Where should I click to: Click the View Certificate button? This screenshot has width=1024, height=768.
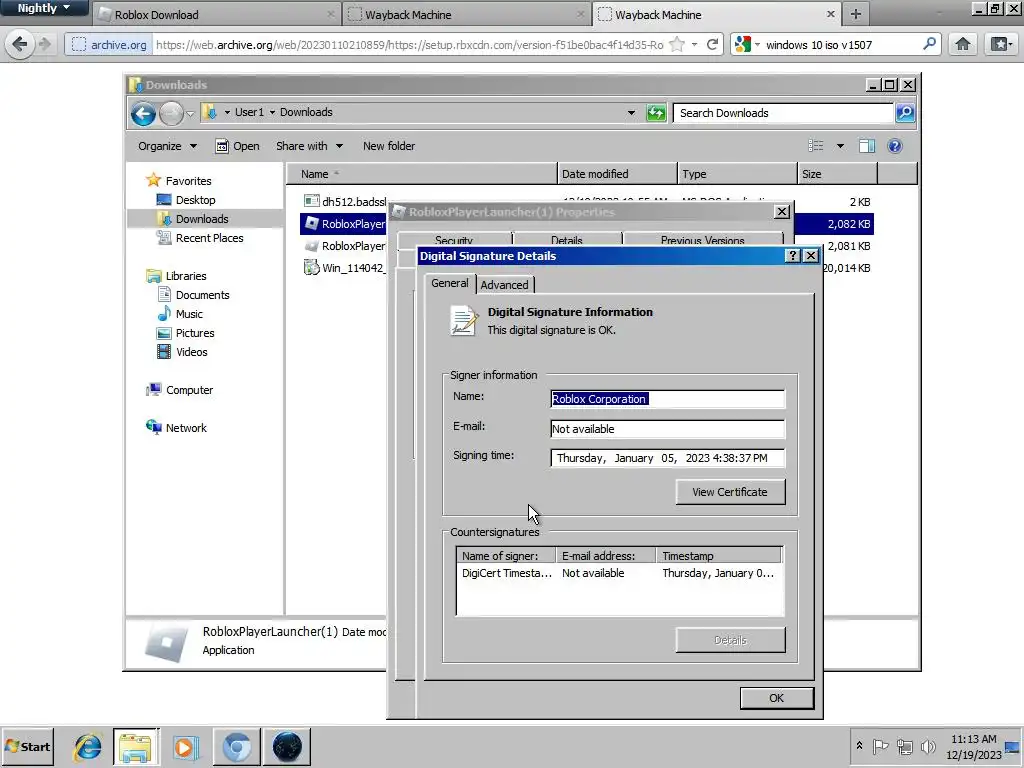tap(730, 492)
